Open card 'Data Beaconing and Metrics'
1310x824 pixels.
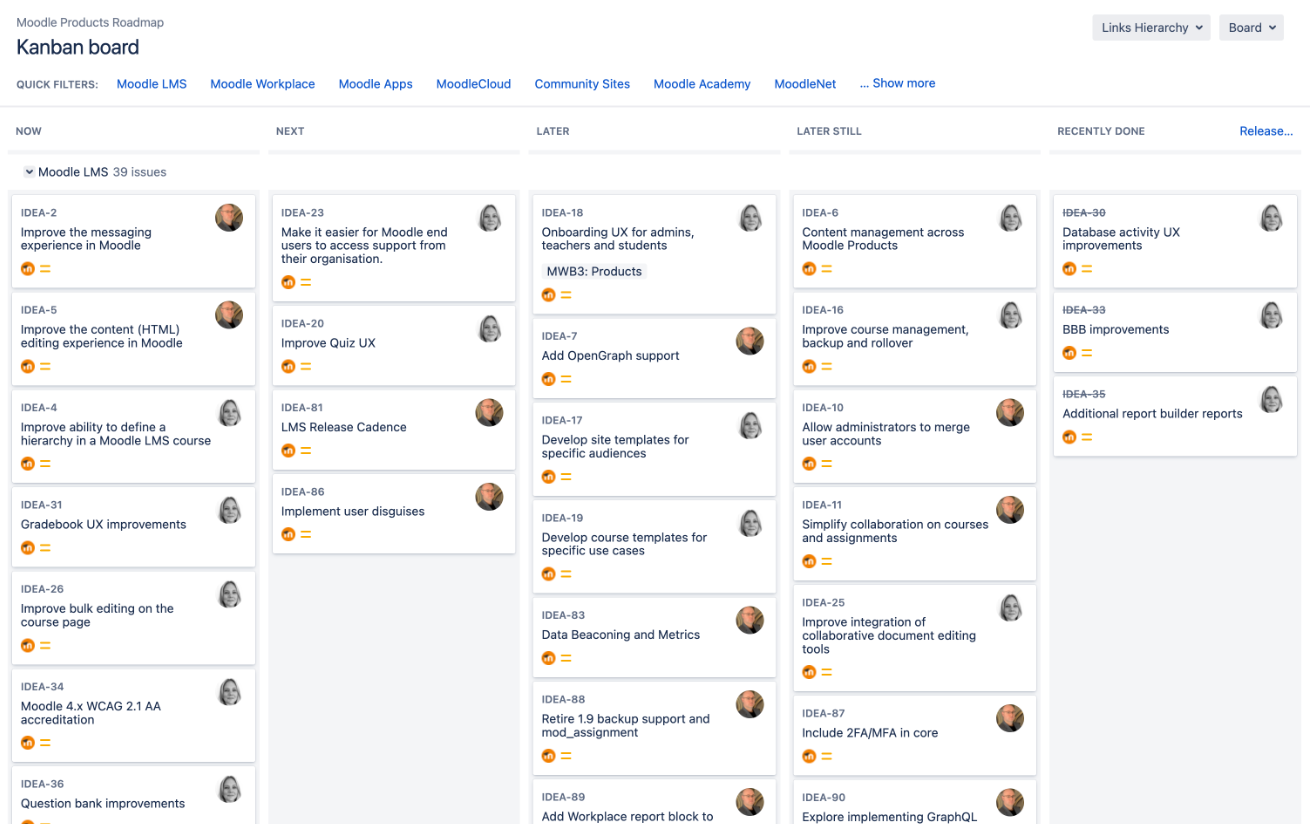click(655, 637)
